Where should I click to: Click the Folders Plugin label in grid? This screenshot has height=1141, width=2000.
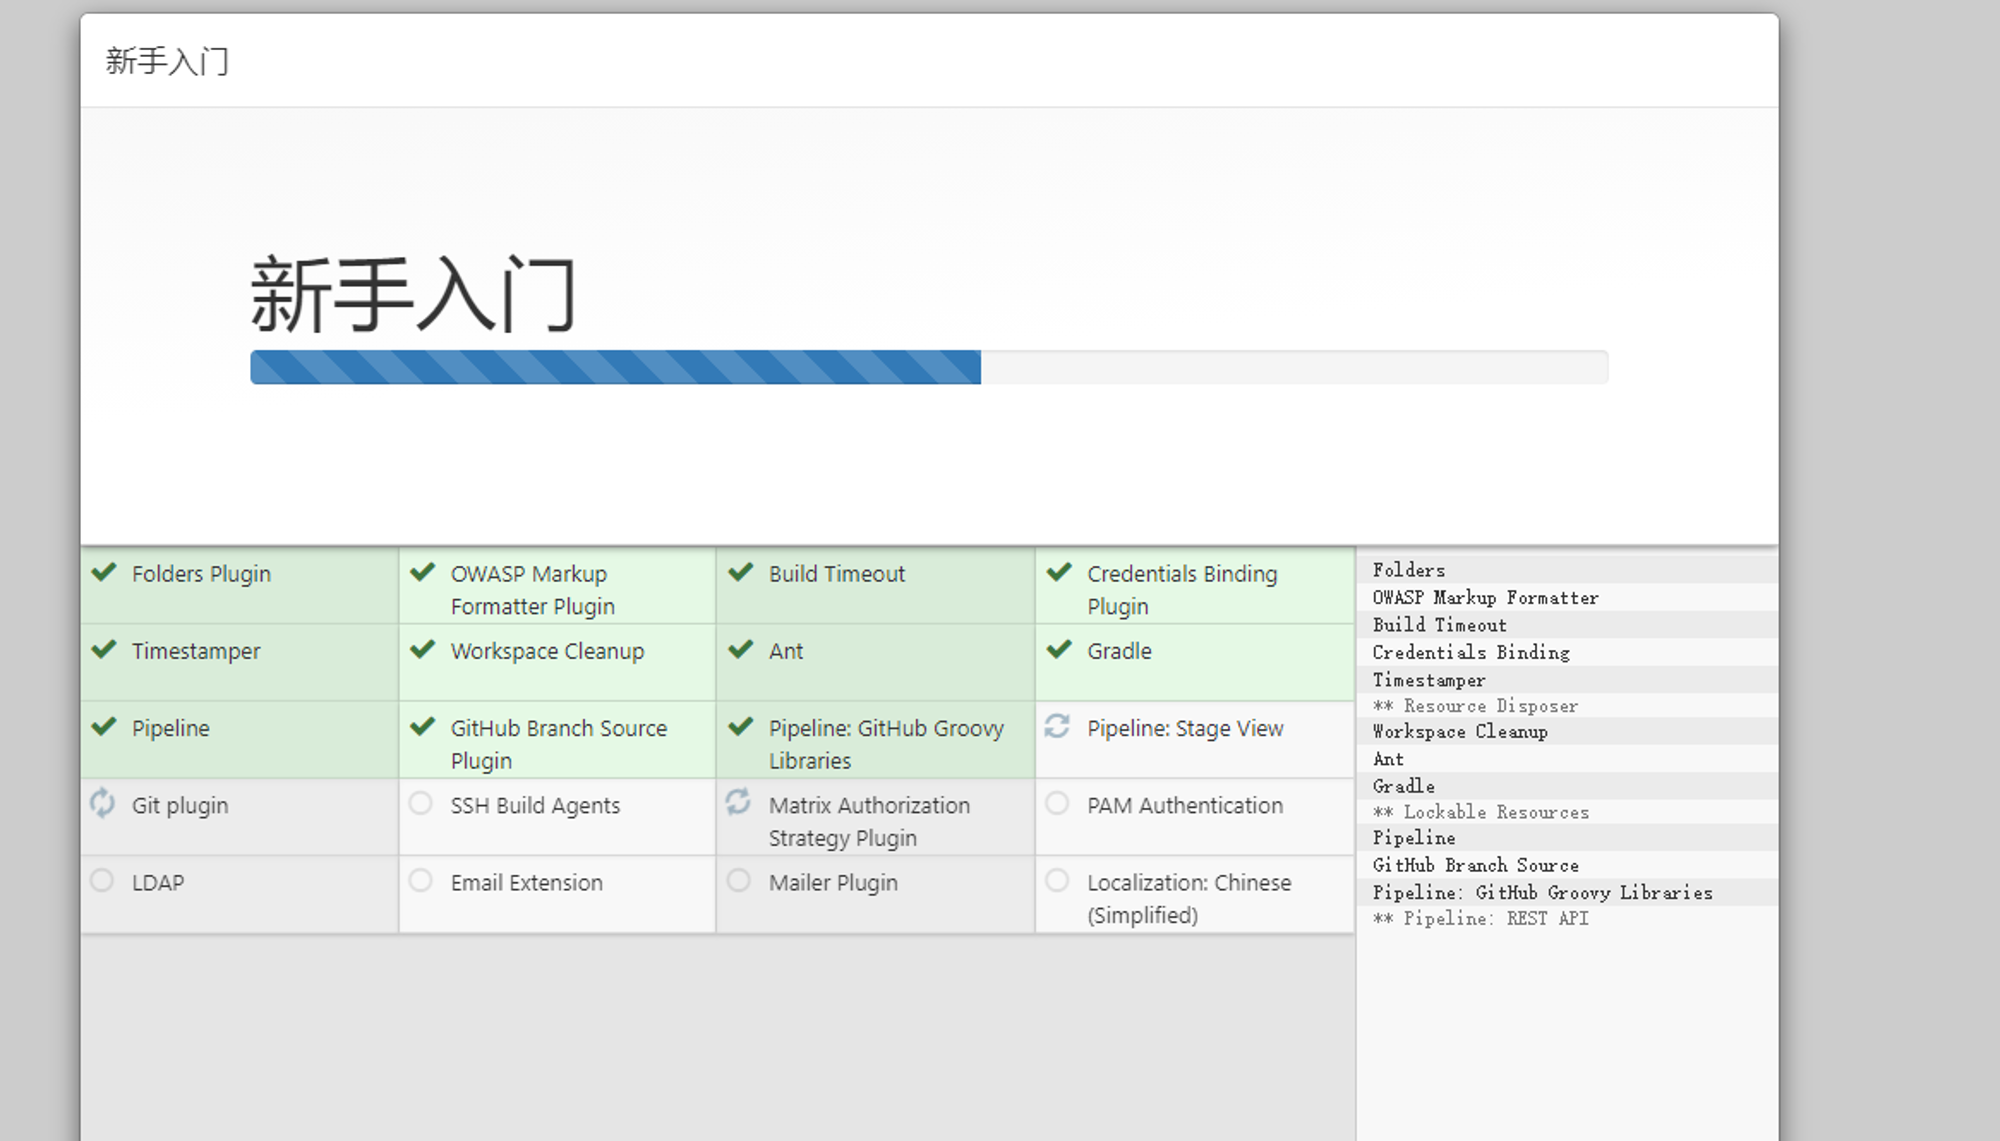pos(201,574)
